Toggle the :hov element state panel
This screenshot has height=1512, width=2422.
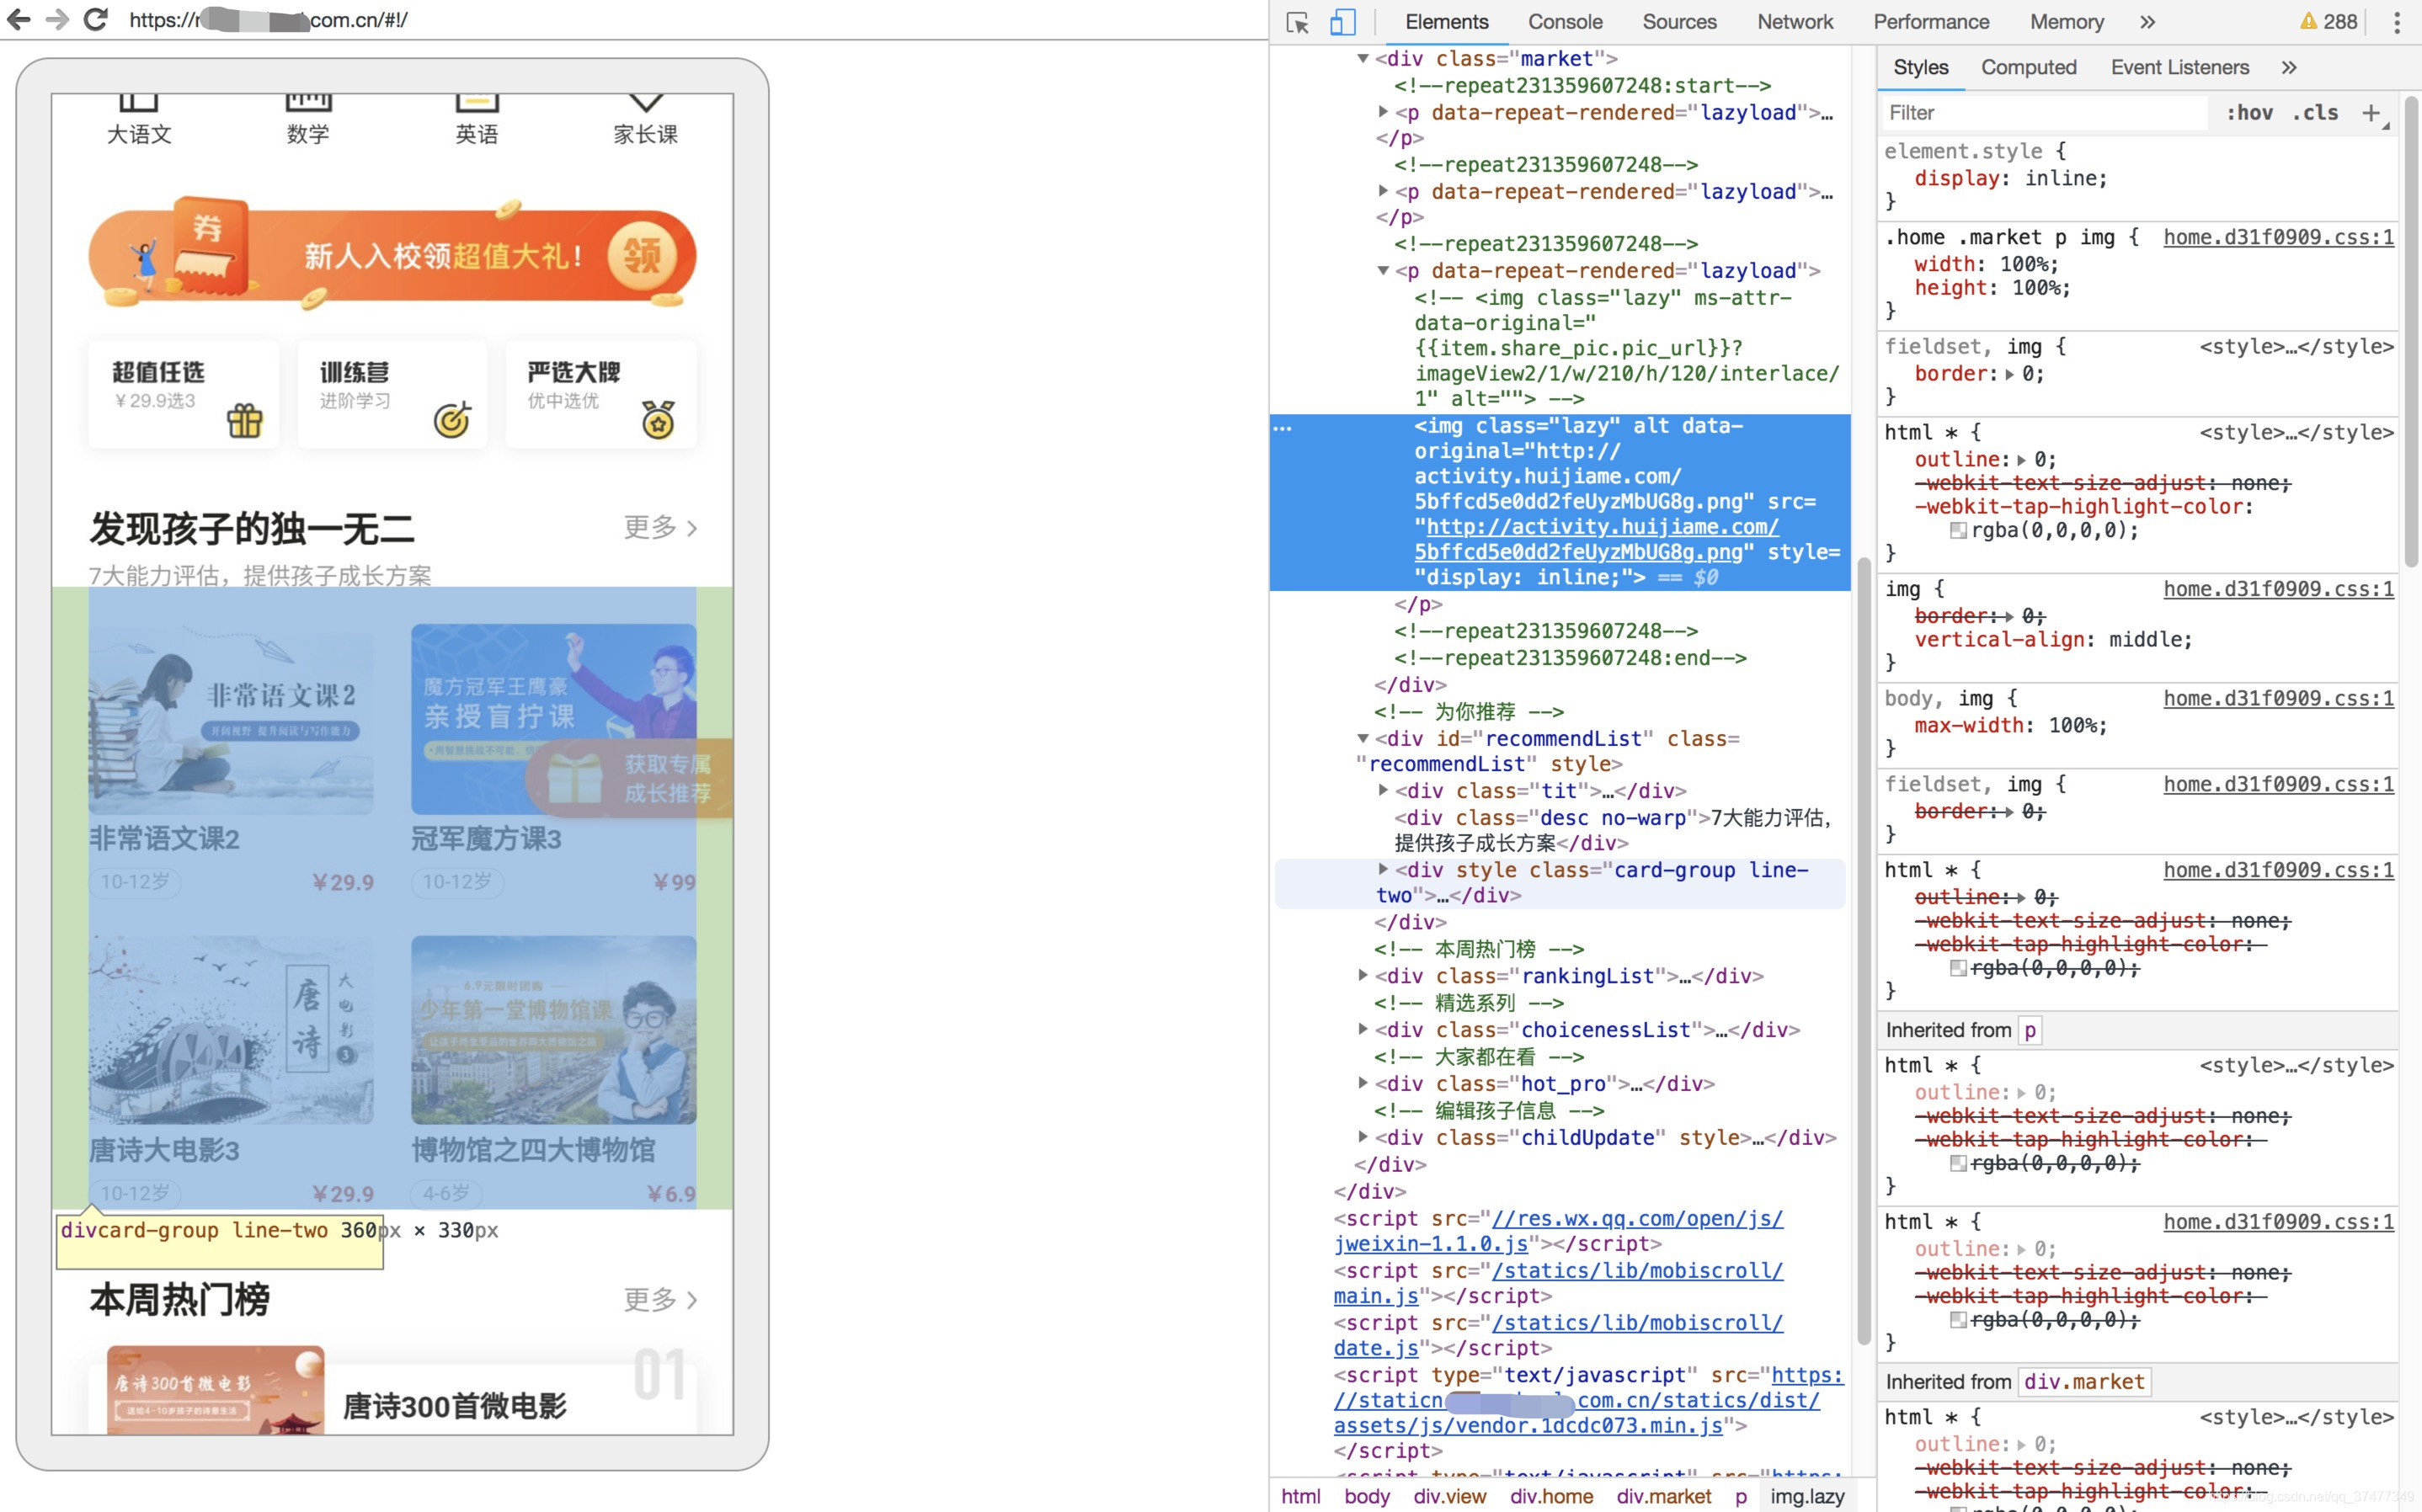pyautogui.click(x=2249, y=113)
